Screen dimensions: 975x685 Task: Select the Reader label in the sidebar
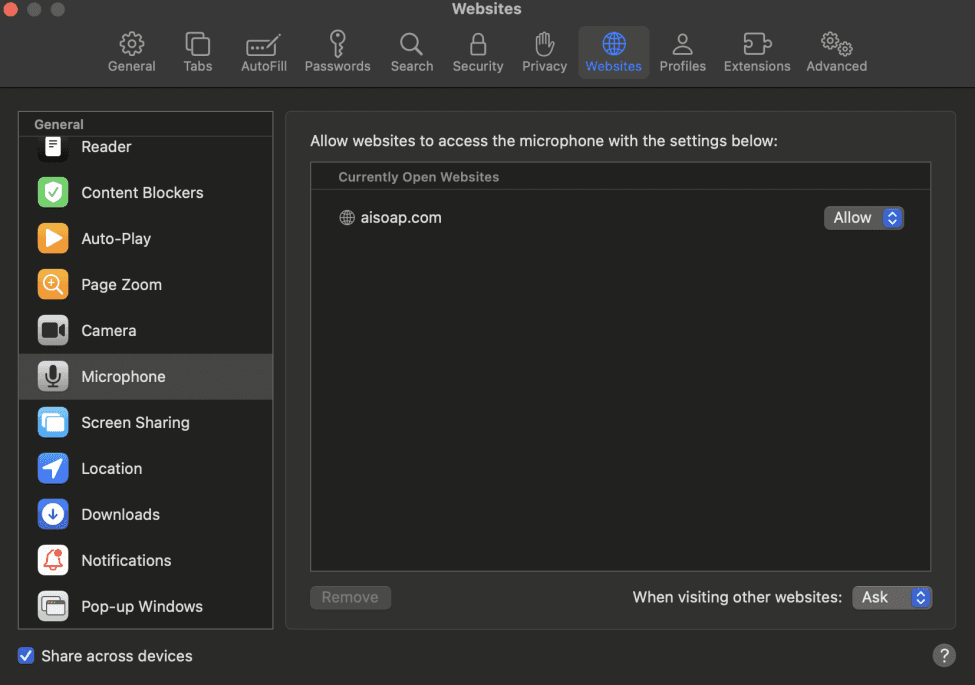click(106, 147)
